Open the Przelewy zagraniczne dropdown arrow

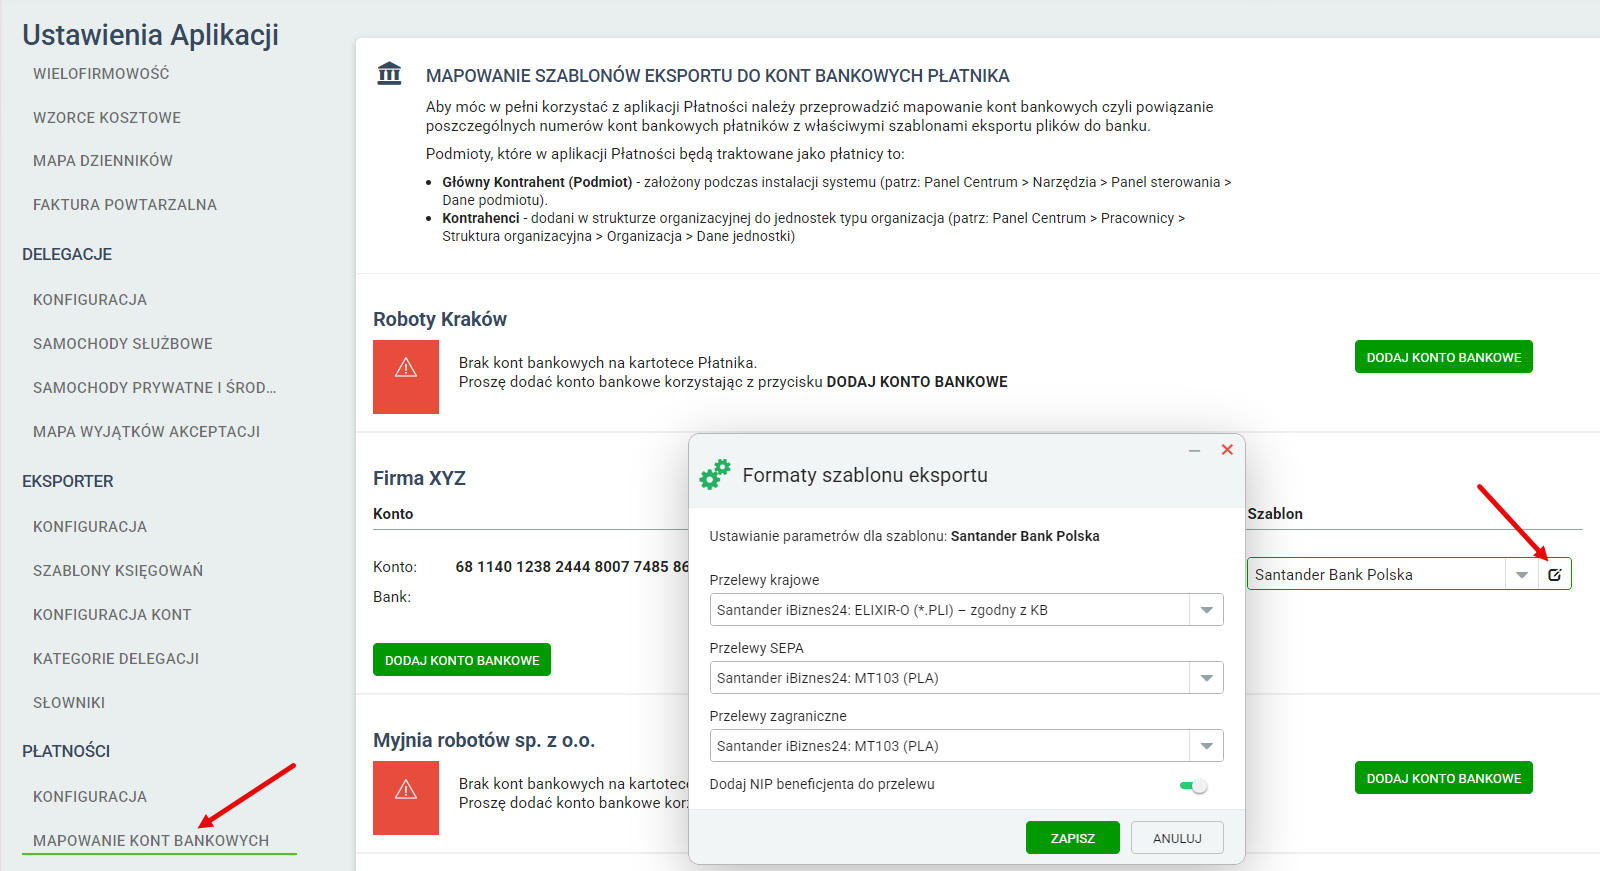(x=1206, y=746)
